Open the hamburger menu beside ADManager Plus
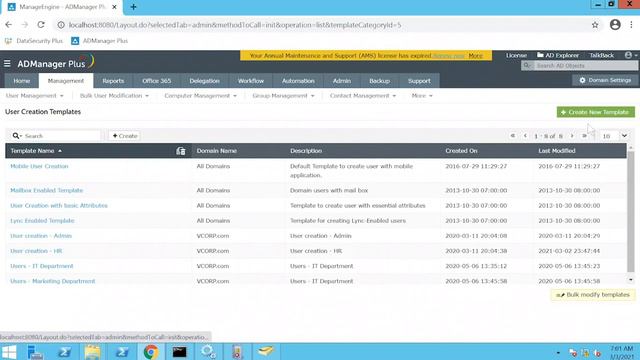The width and height of the screenshot is (640, 360). [7, 63]
